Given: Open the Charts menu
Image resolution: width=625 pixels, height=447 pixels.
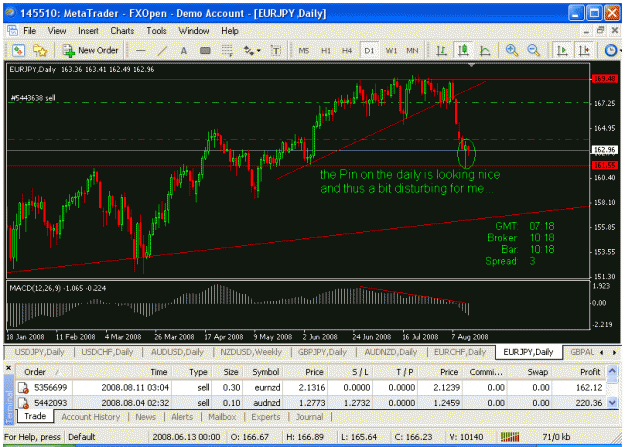Looking at the screenshot, I should pos(122,31).
